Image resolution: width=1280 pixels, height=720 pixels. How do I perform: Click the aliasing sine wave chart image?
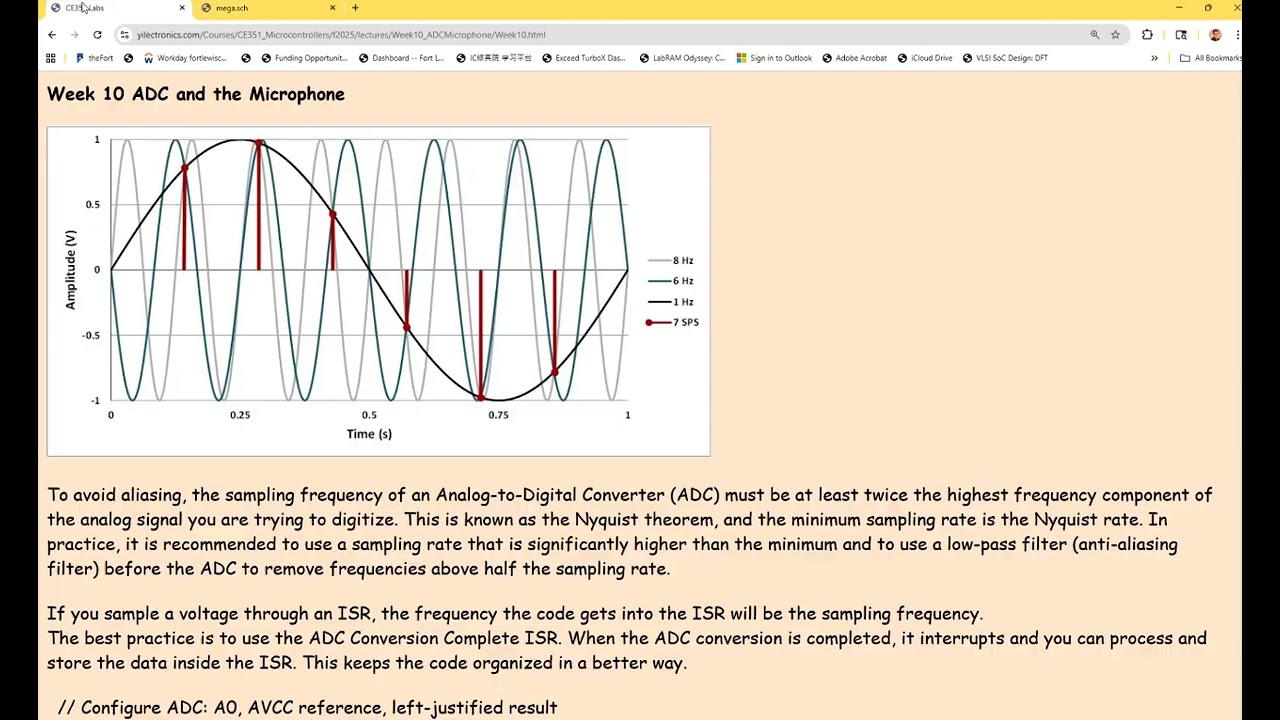click(x=378, y=291)
